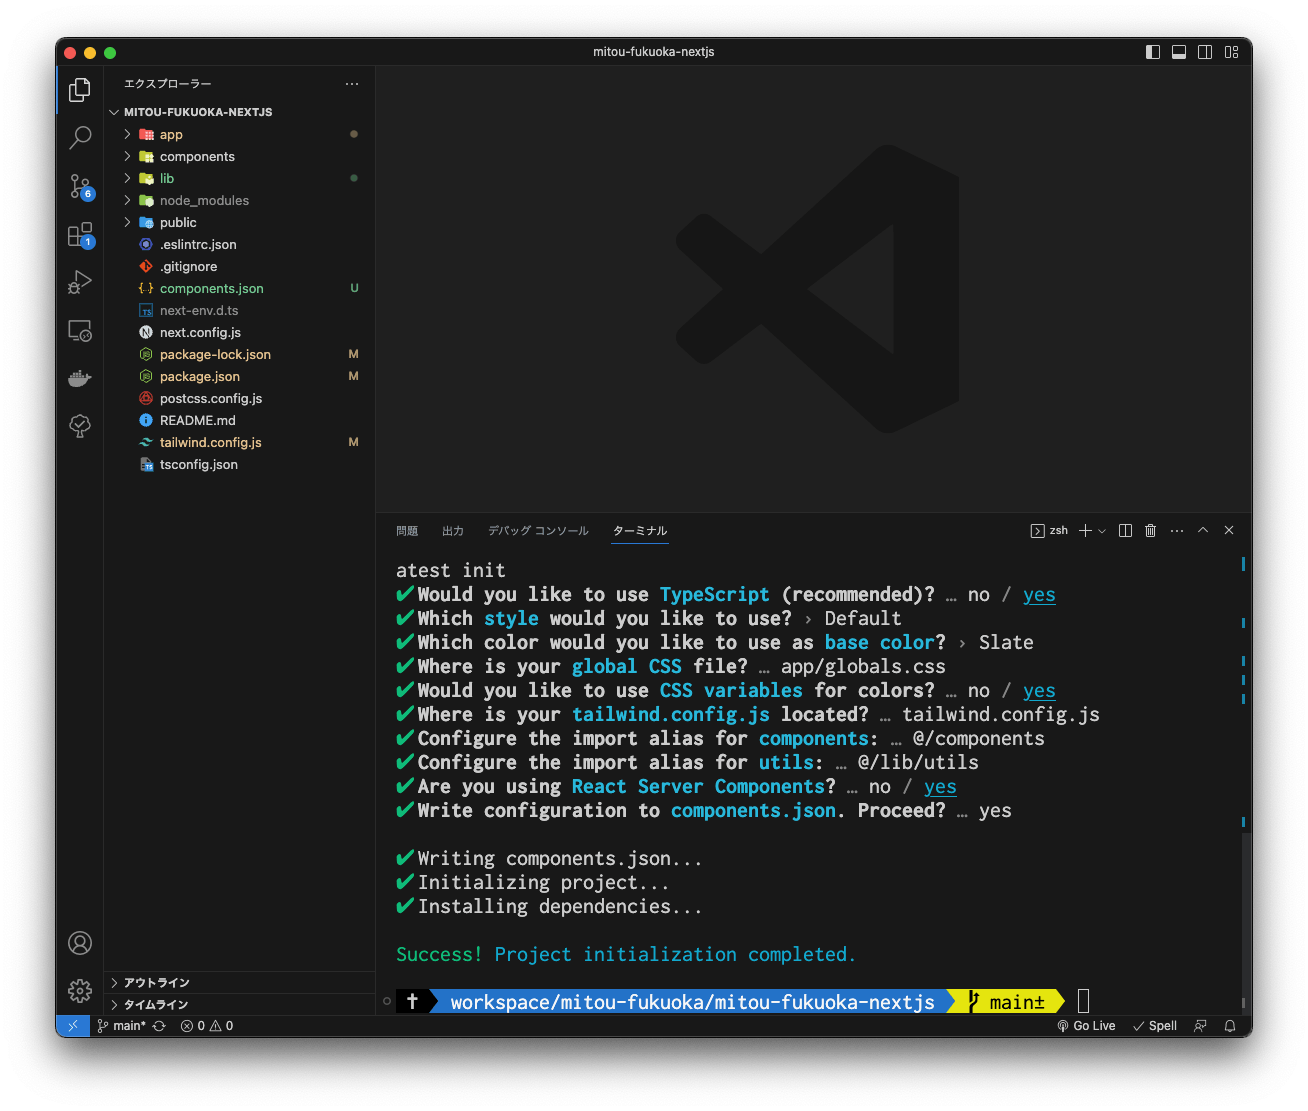Expand the タイムライン section

(x=240, y=1005)
